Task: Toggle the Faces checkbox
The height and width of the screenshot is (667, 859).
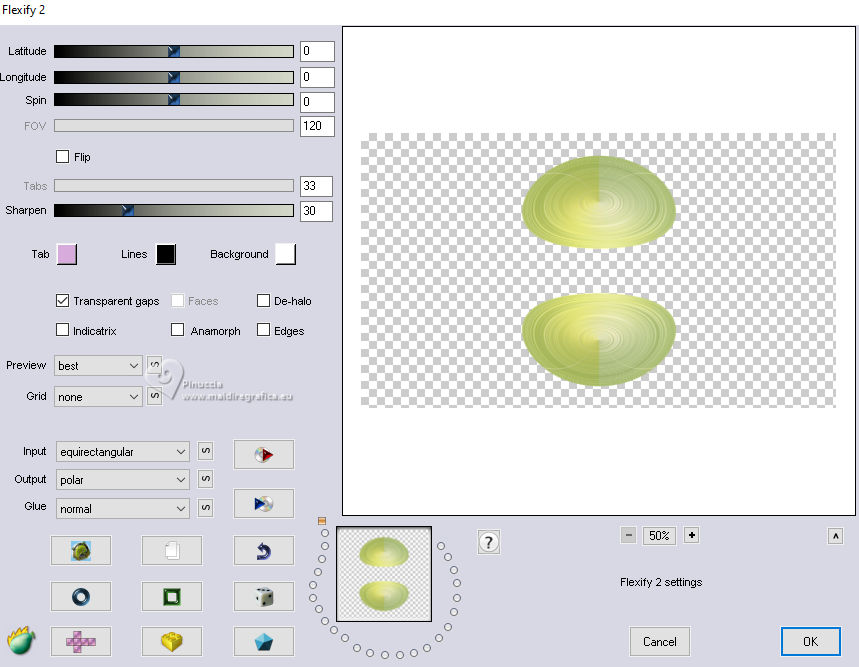Action: click(177, 301)
